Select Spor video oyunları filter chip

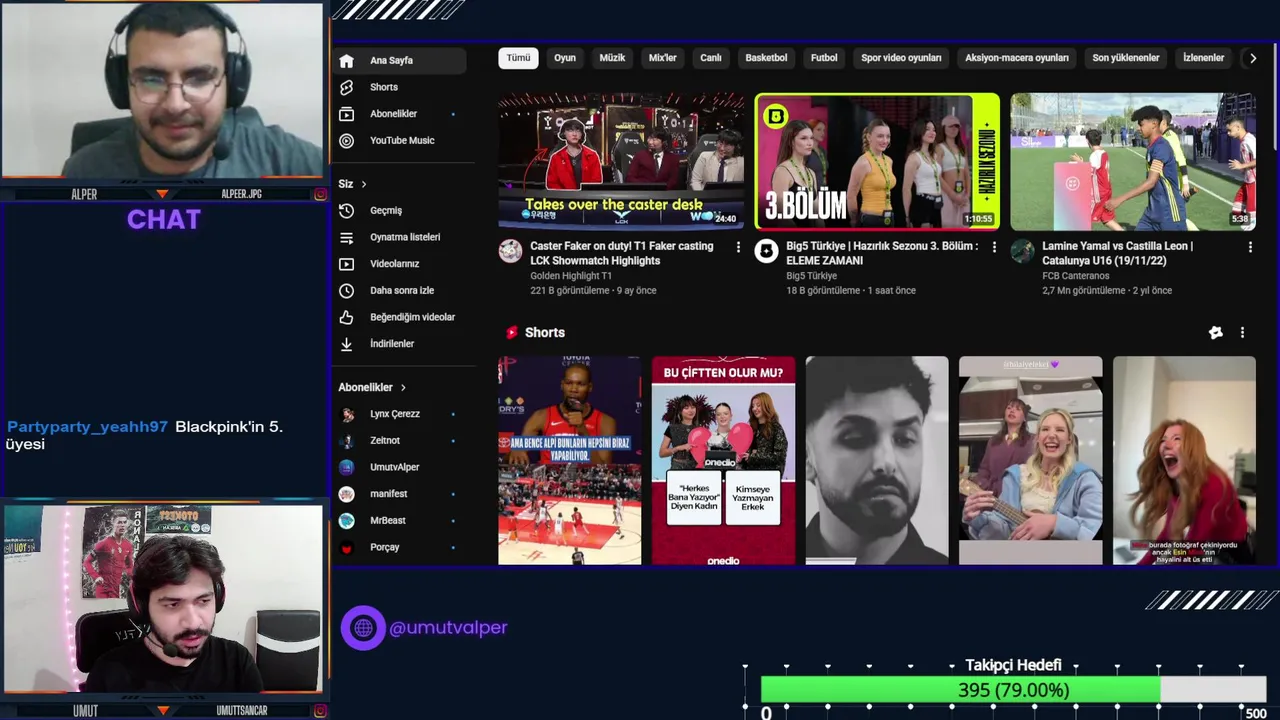pyautogui.click(x=901, y=58)
